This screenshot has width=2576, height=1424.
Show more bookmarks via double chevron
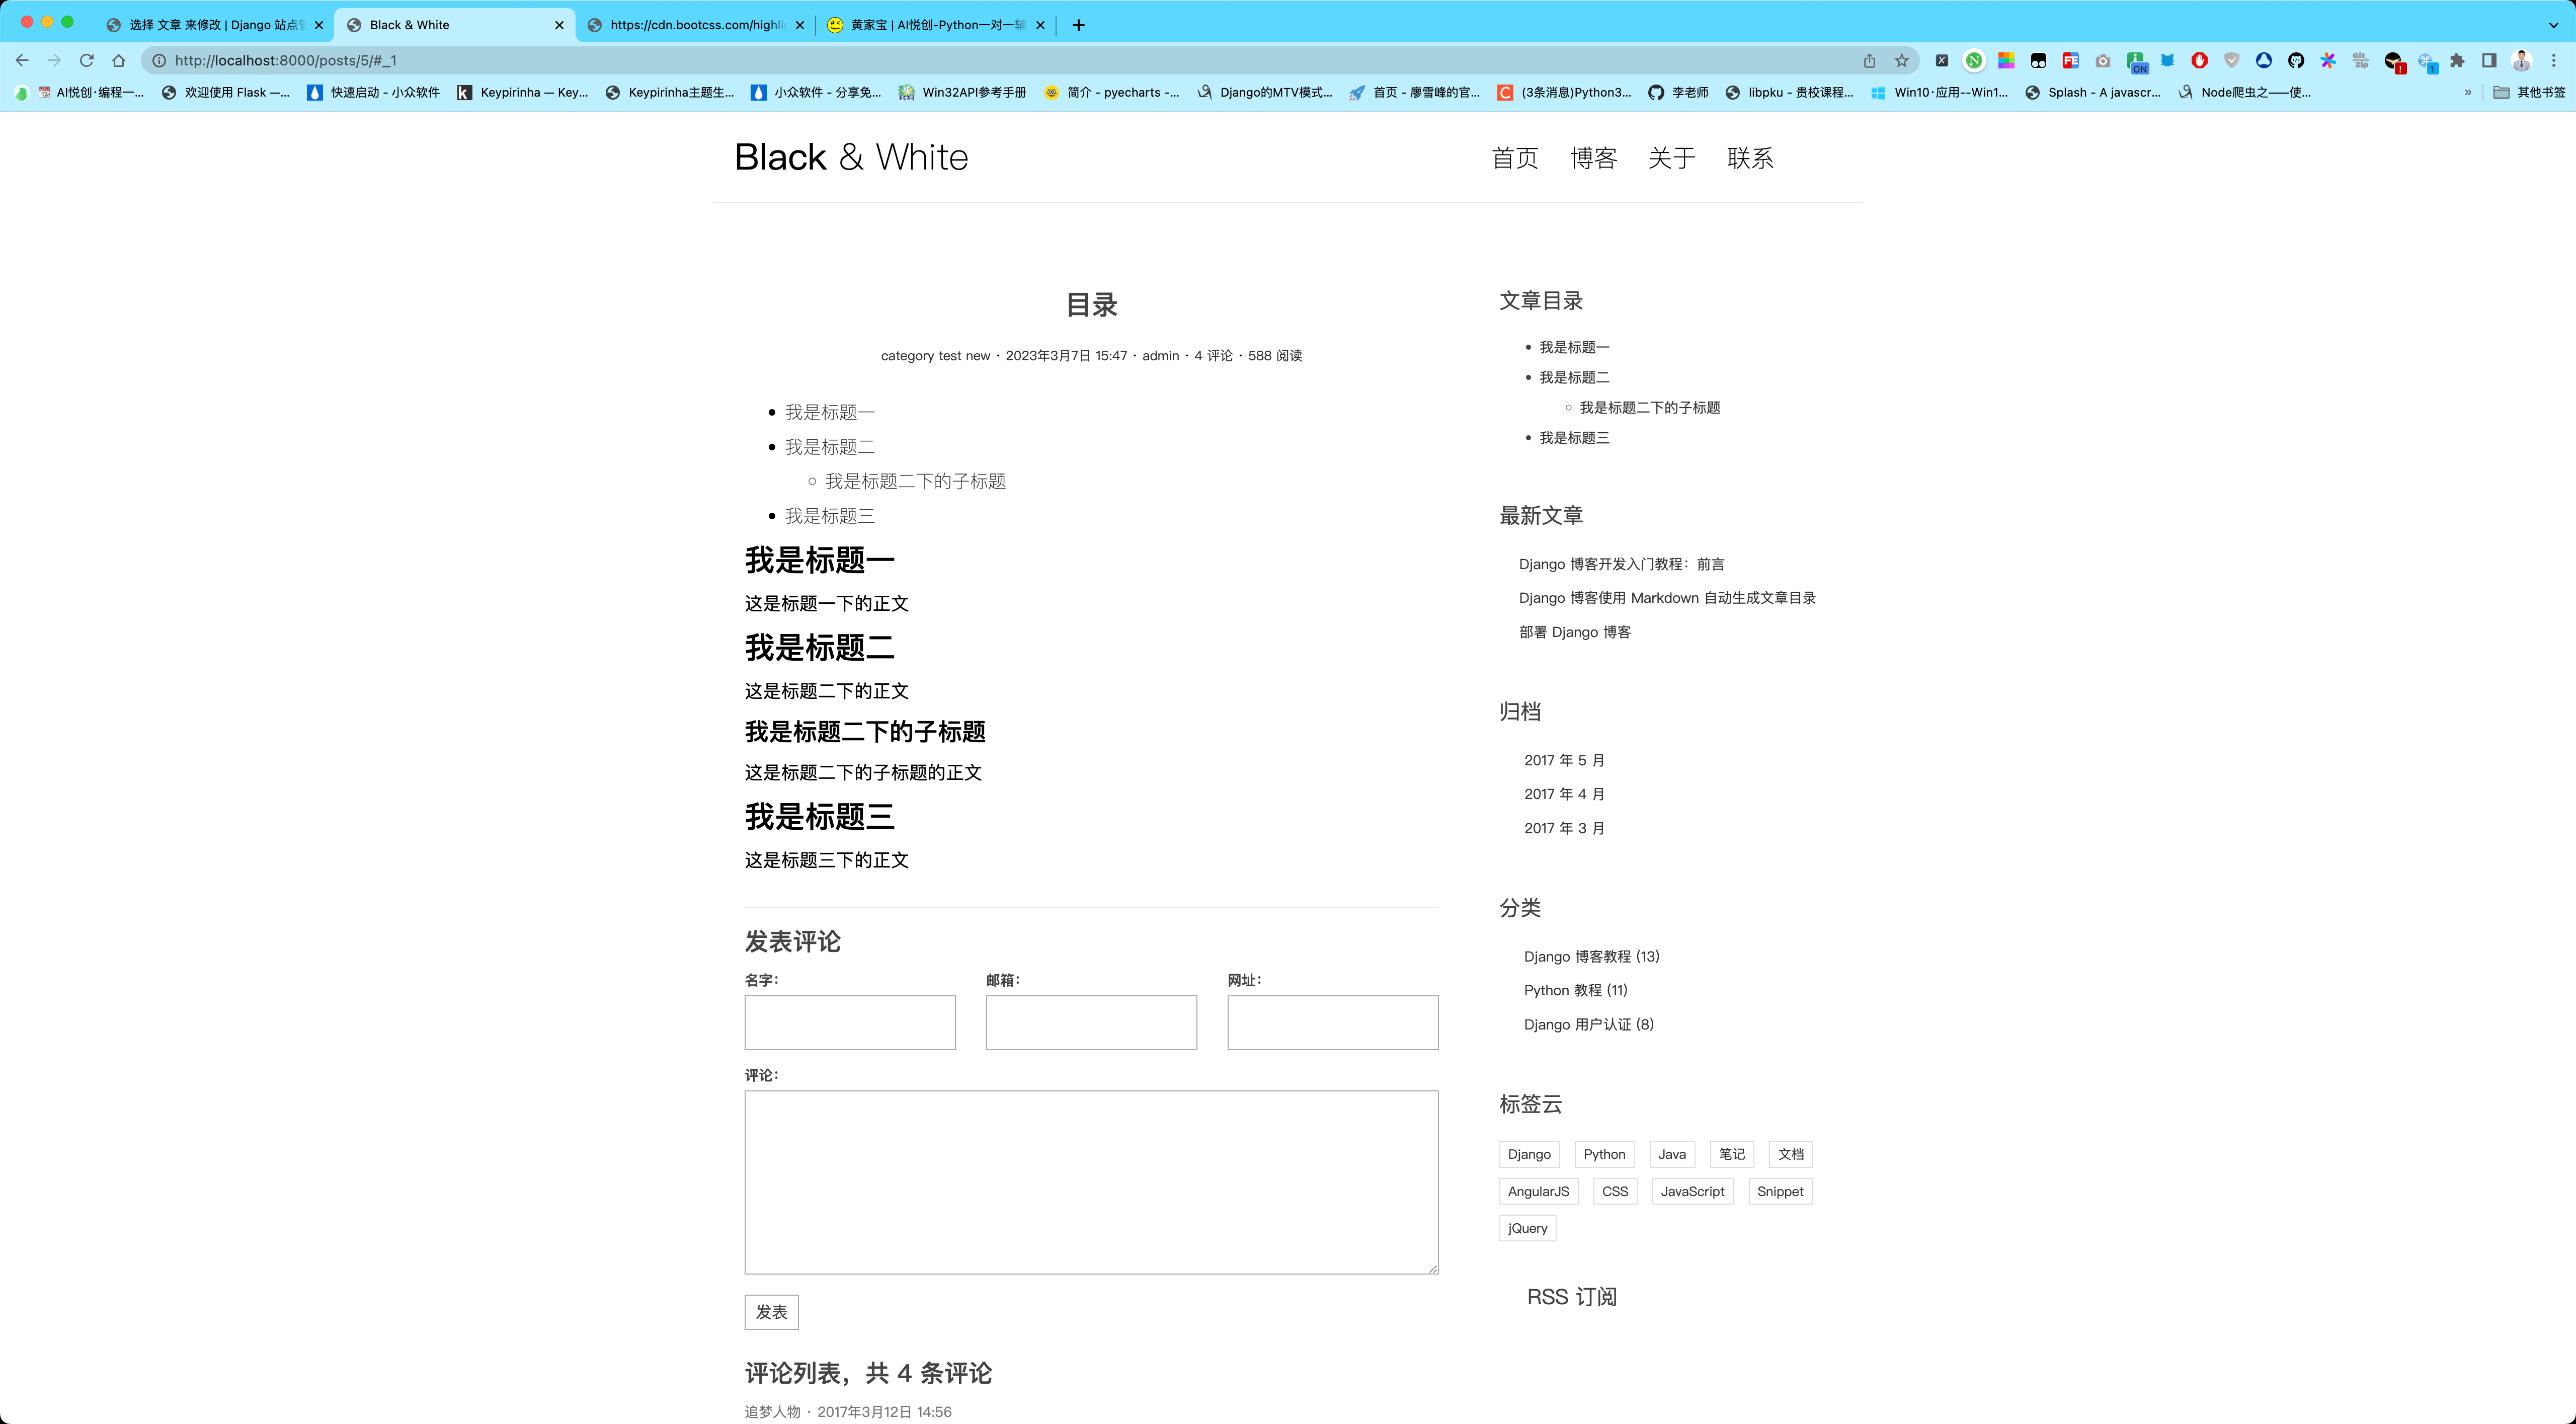[2468, 92]
